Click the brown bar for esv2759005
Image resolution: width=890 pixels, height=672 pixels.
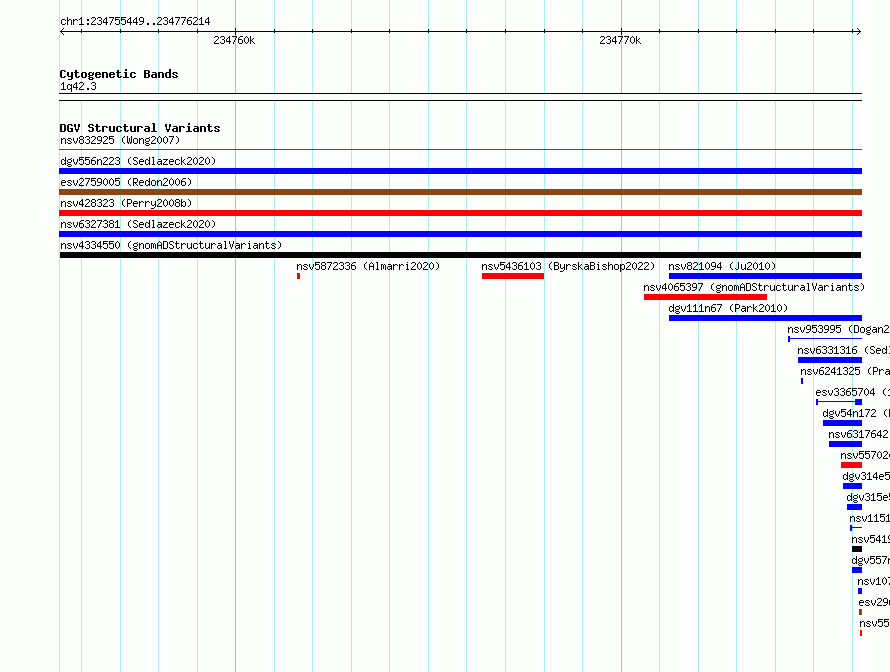click(460, 192)
